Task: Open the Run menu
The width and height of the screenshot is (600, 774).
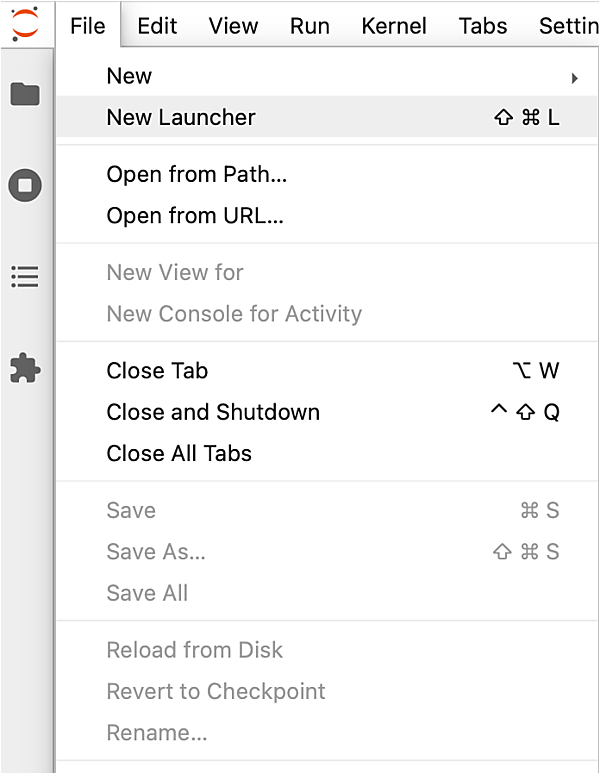Action: pyautogui.click(x=310, y=26)
